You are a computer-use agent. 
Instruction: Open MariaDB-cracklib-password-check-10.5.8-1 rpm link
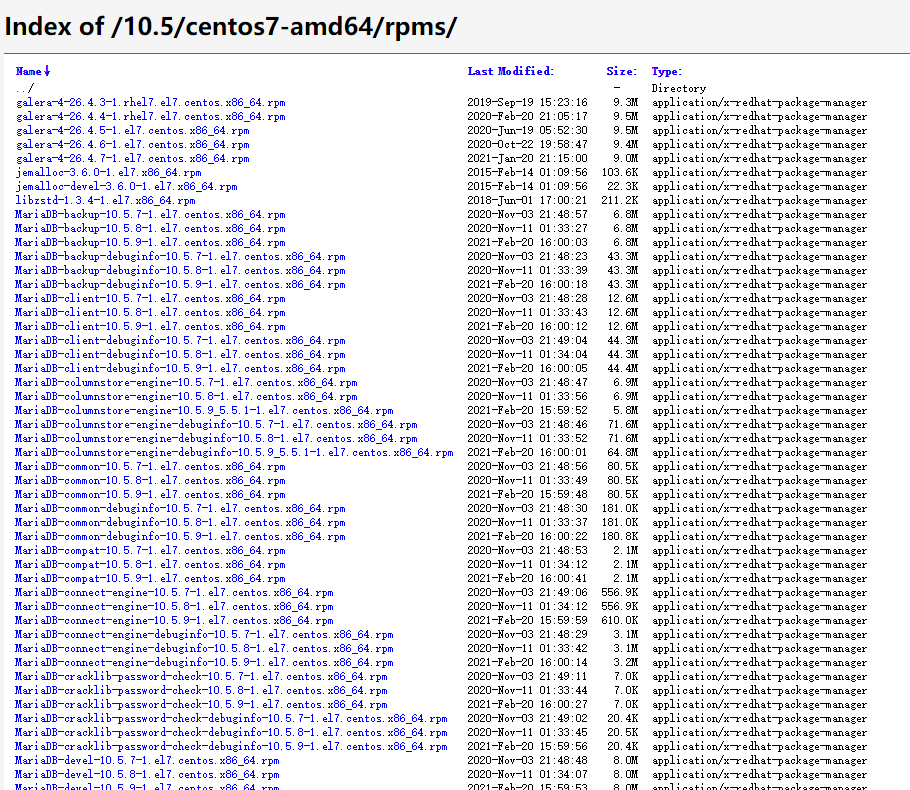(201, 690)
